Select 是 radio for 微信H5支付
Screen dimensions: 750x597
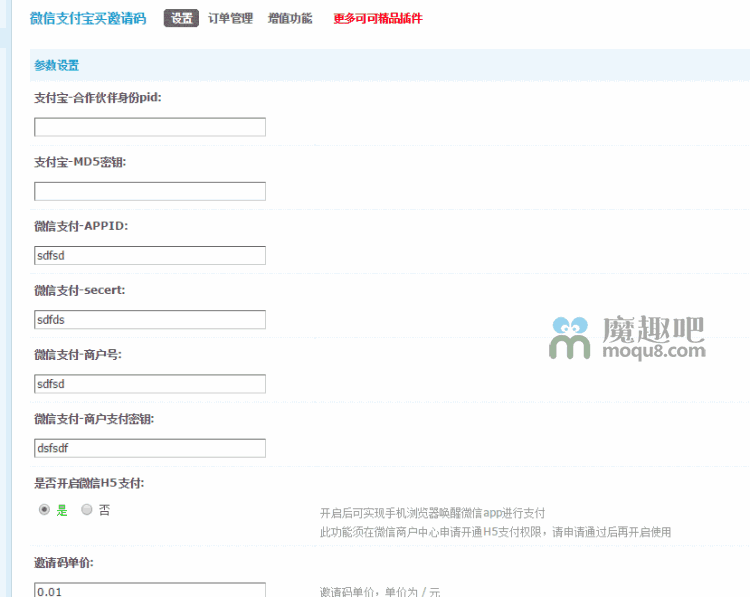44,510
